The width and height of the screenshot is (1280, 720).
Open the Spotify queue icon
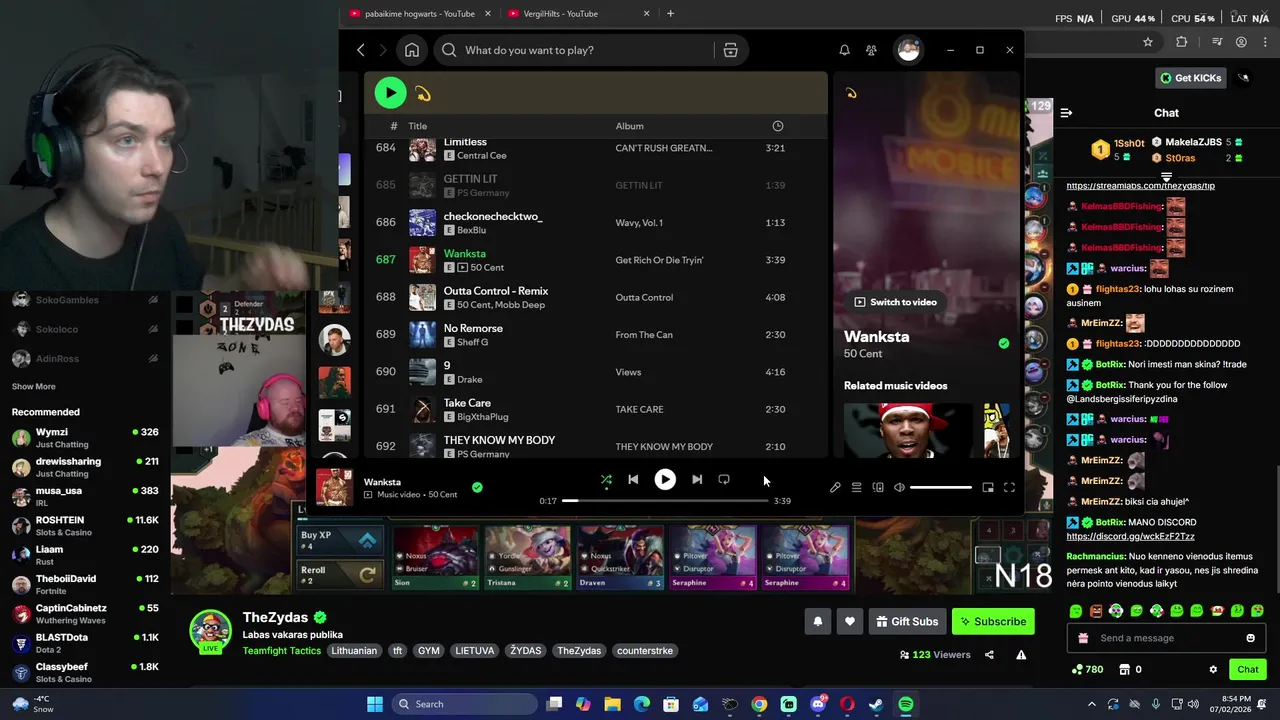(x=856, y=487)
